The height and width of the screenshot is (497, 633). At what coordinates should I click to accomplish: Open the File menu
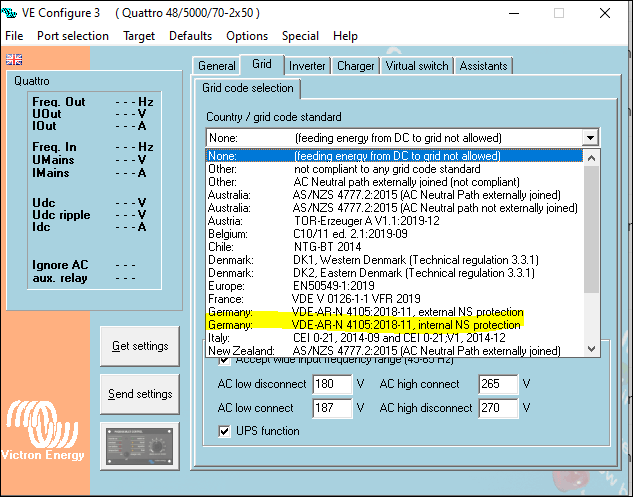click(x=14, y=36)
